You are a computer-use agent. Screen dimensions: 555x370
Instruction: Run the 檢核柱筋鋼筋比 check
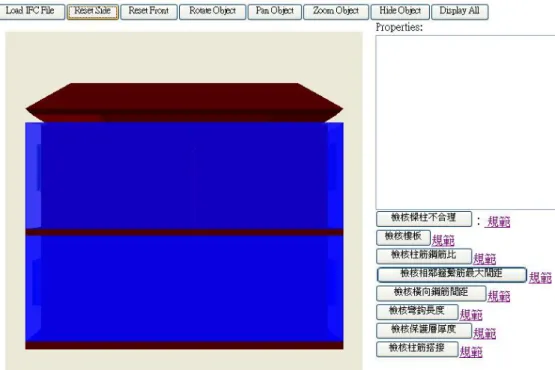[x=424, y=256]
